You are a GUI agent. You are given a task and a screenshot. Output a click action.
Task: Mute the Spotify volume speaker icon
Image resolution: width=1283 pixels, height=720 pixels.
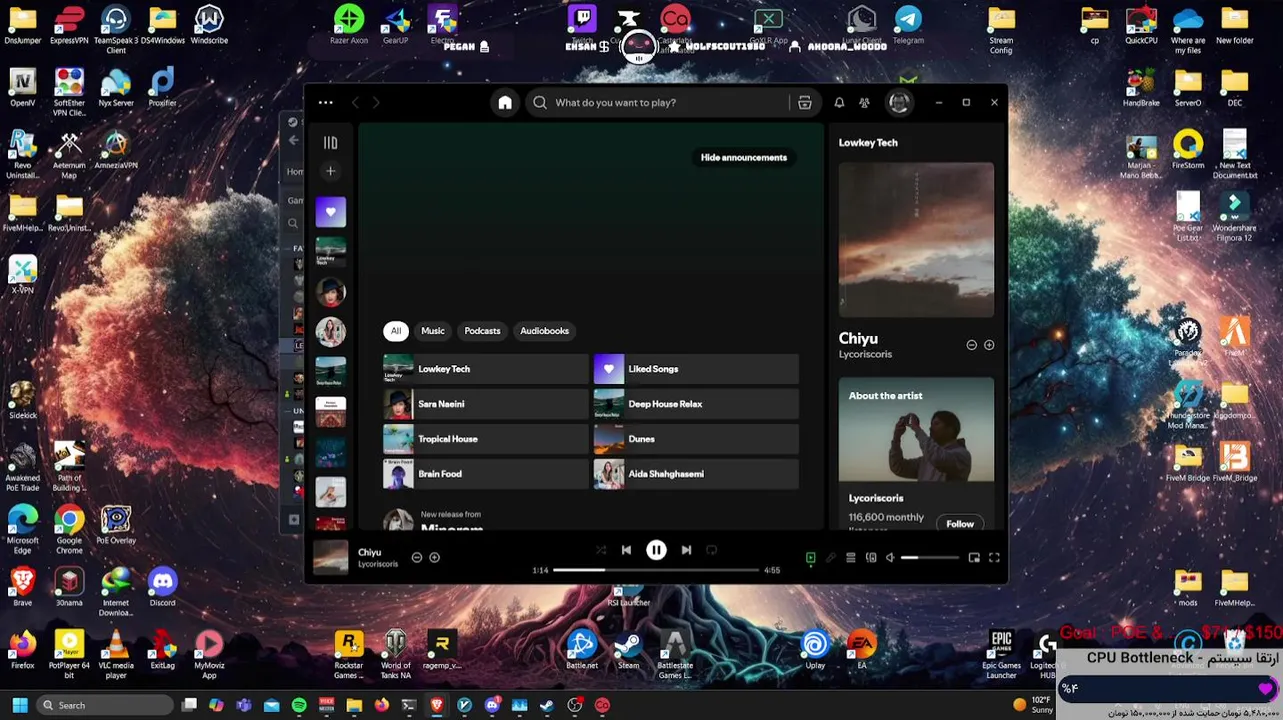point(890,558)
